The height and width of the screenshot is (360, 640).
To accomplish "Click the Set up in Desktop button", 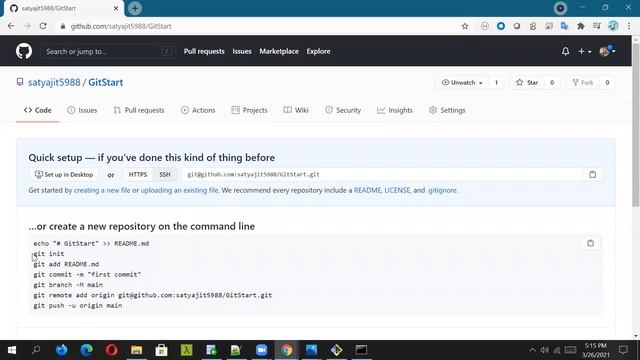I will (x=64, y=175).
